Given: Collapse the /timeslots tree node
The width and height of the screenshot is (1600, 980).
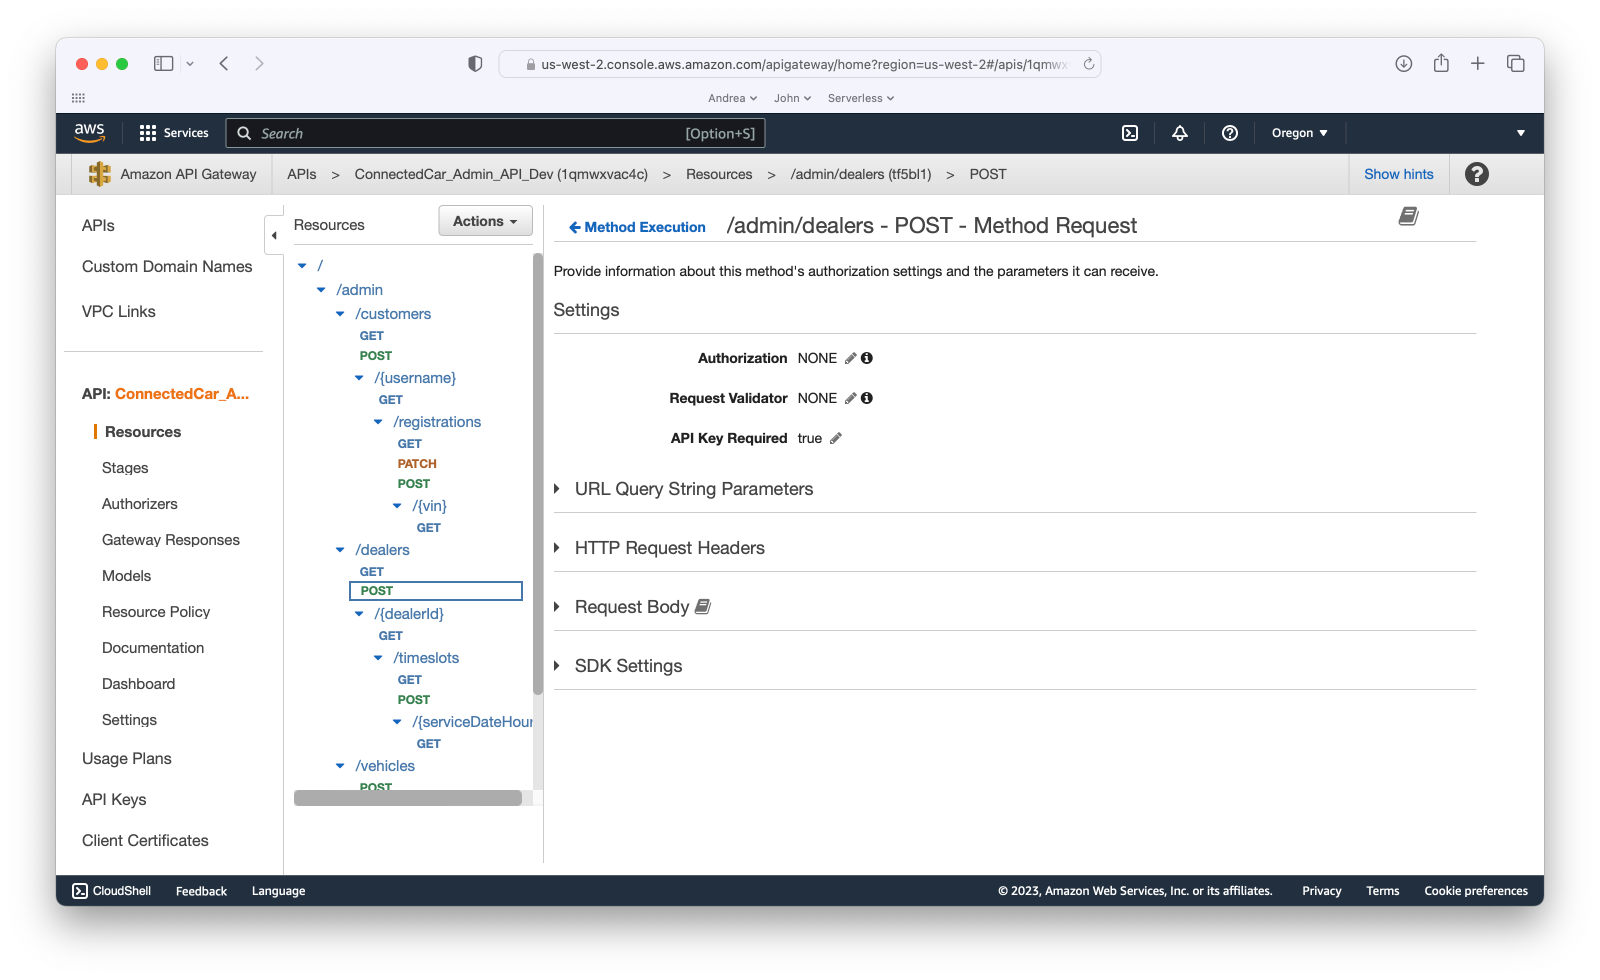Looking at the screenshot, I should click(378, 658).
